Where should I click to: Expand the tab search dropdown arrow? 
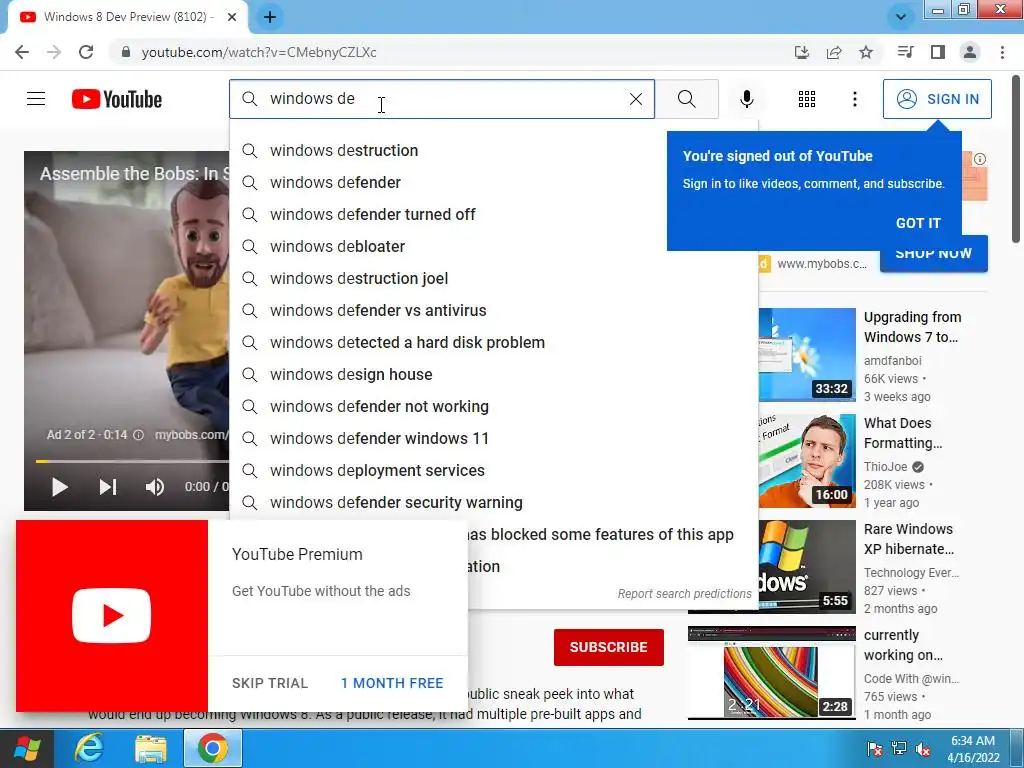(x=901, y=17)
